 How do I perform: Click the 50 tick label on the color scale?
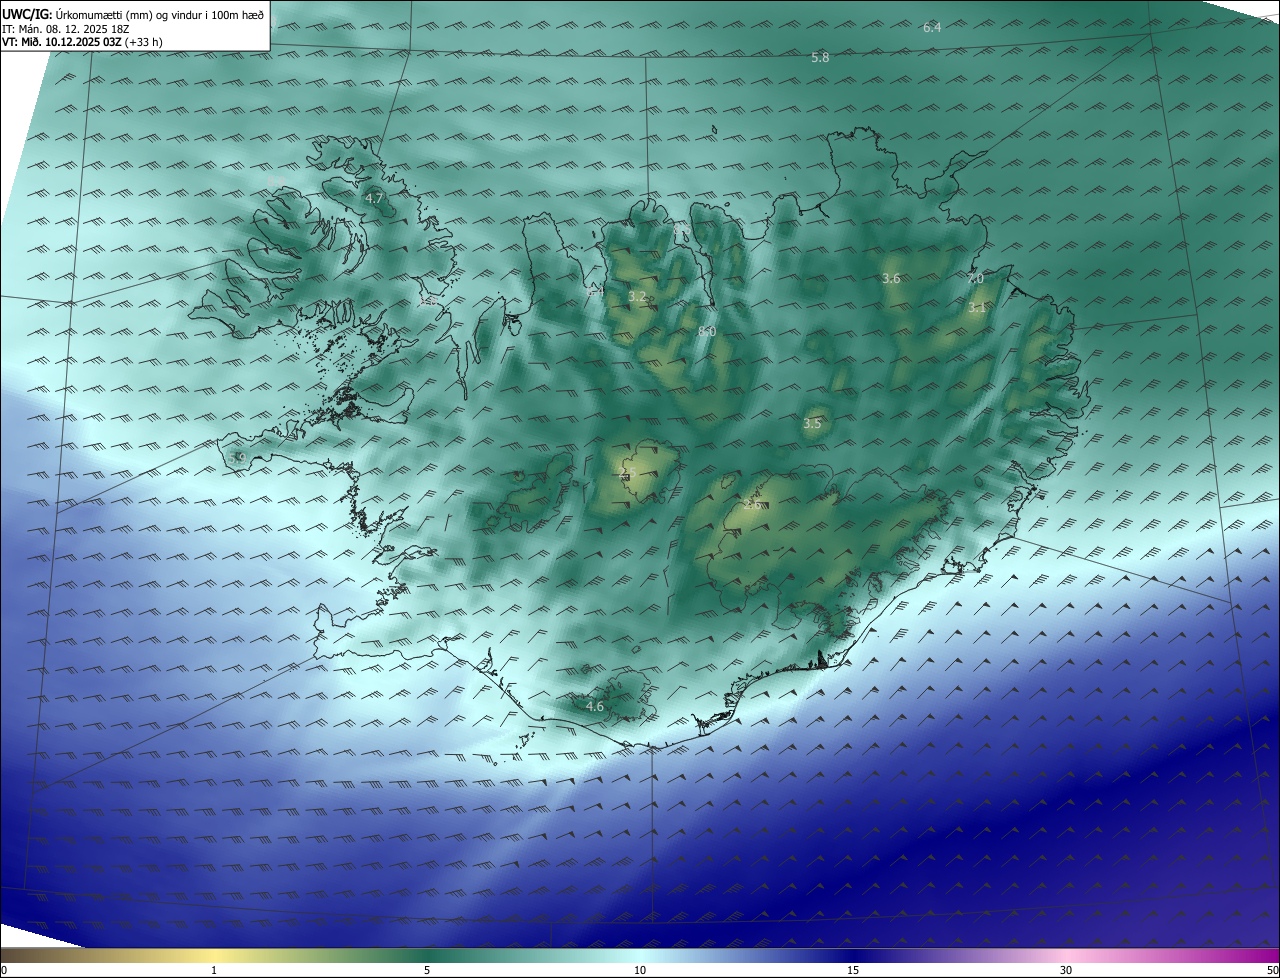1272,970
